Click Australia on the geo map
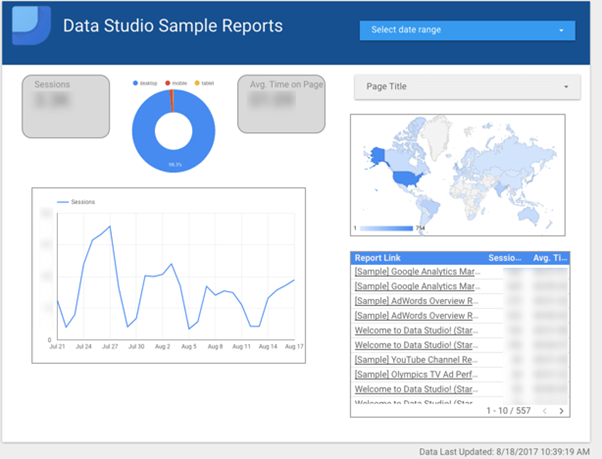The height and width of the screenshot is (459, 602). pyautogui.click(x=528, y=215)
